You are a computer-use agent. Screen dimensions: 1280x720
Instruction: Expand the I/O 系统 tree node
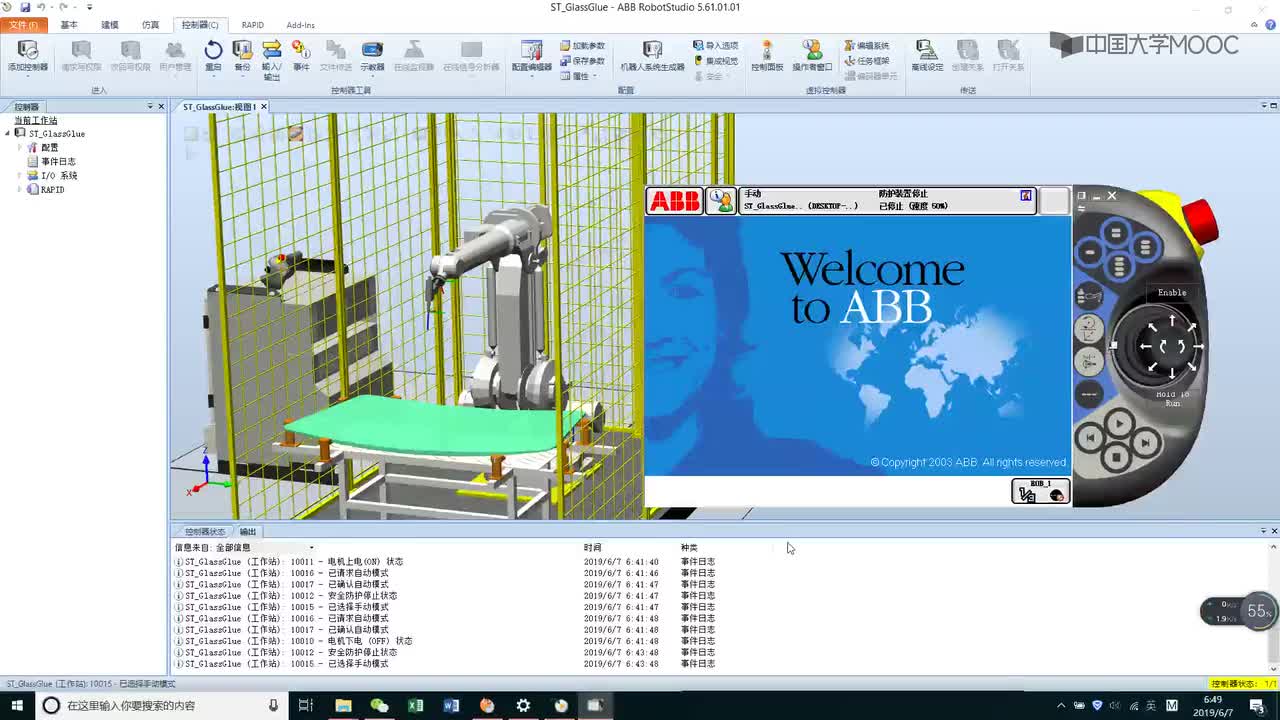click(19, 175)
